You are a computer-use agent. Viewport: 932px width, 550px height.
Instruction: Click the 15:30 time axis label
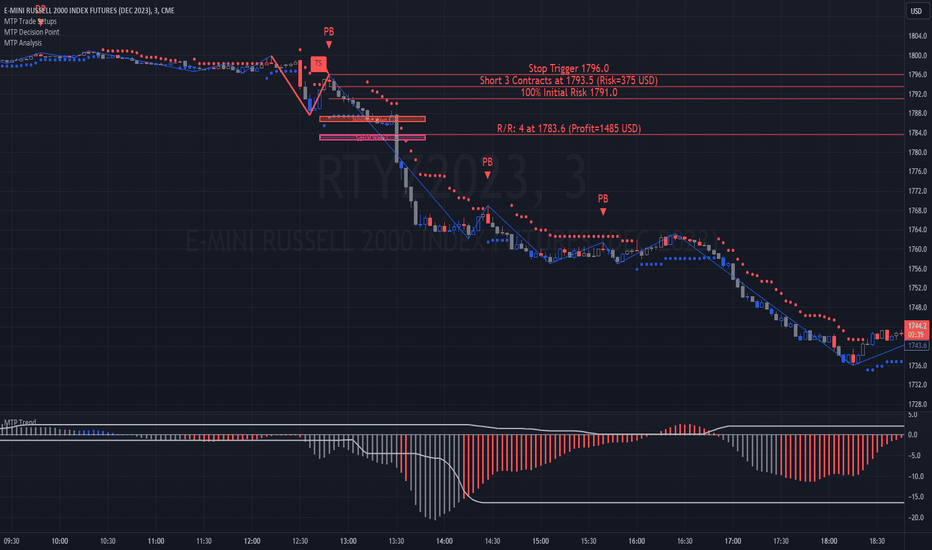point(588,541)
